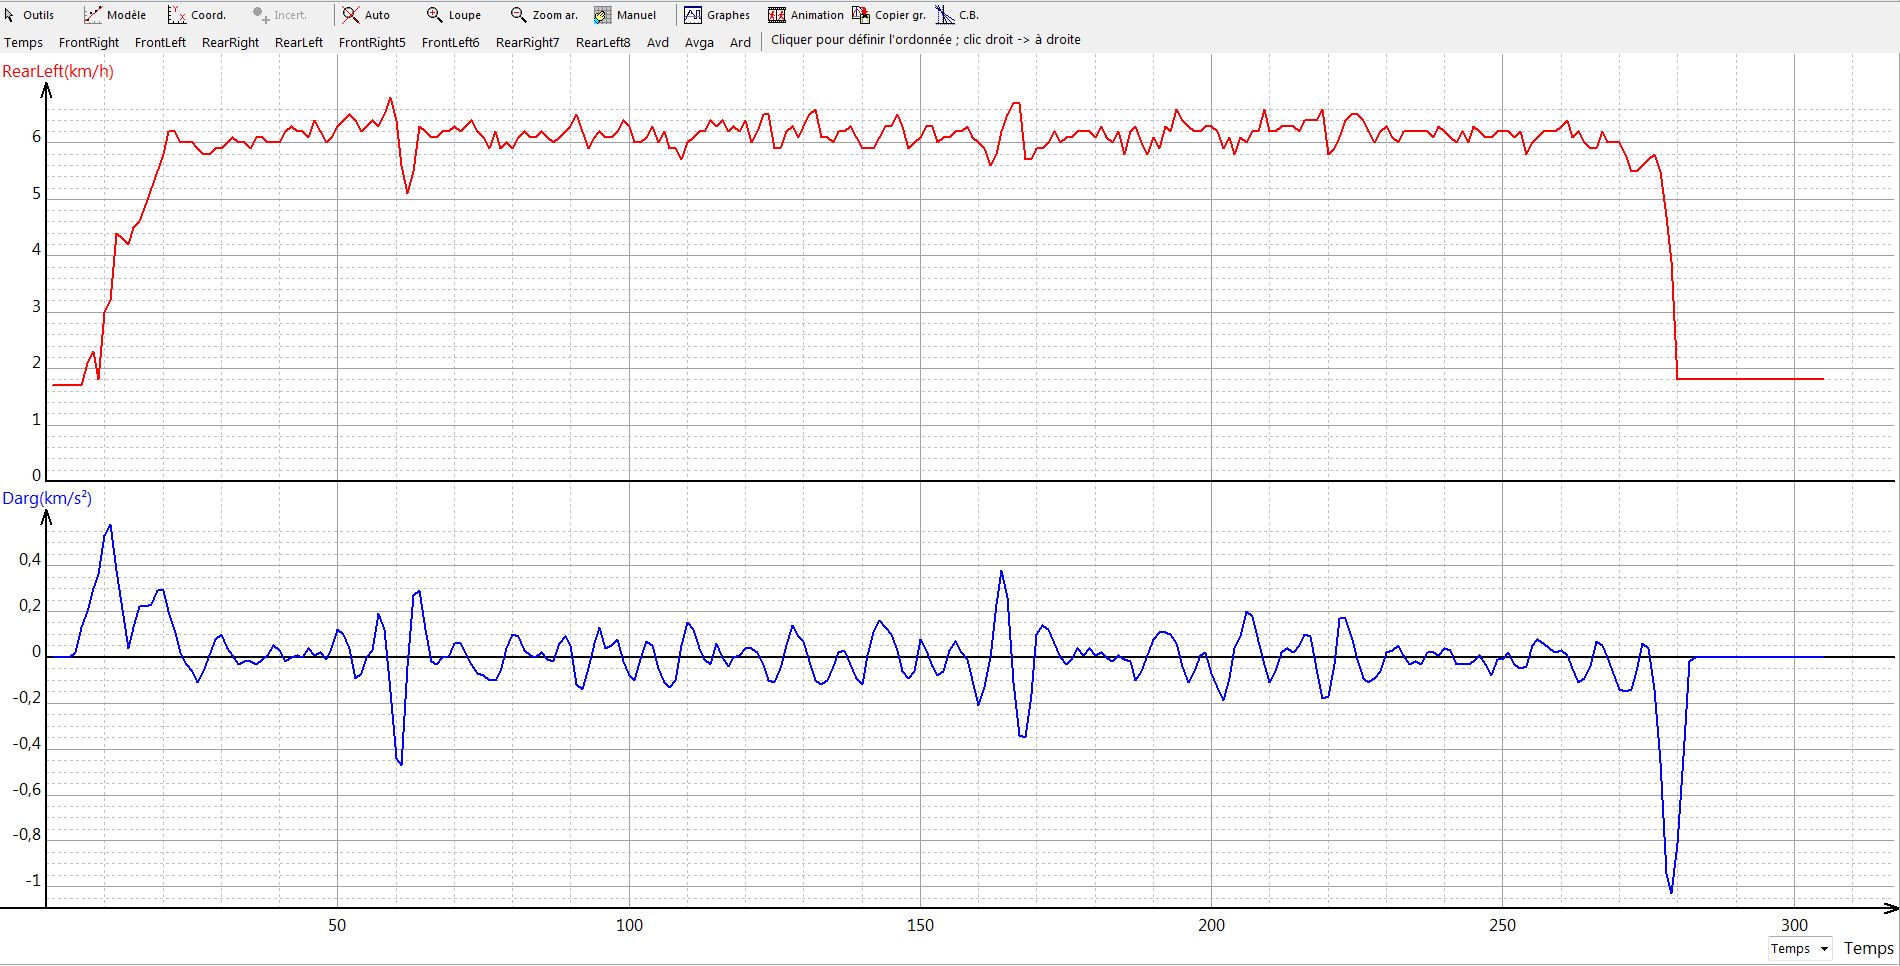Select the FrontRight variable
The width and height of the screenshot is (1900, 966).
point(89,42)
